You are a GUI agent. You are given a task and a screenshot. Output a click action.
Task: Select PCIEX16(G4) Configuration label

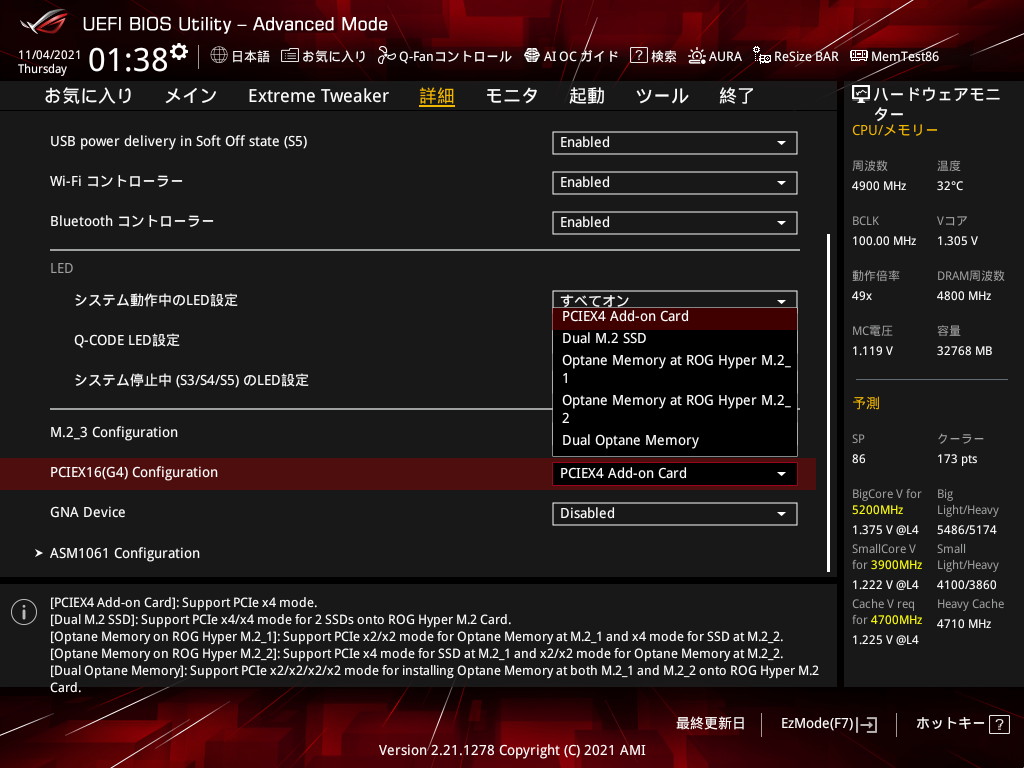click(134, 473)
